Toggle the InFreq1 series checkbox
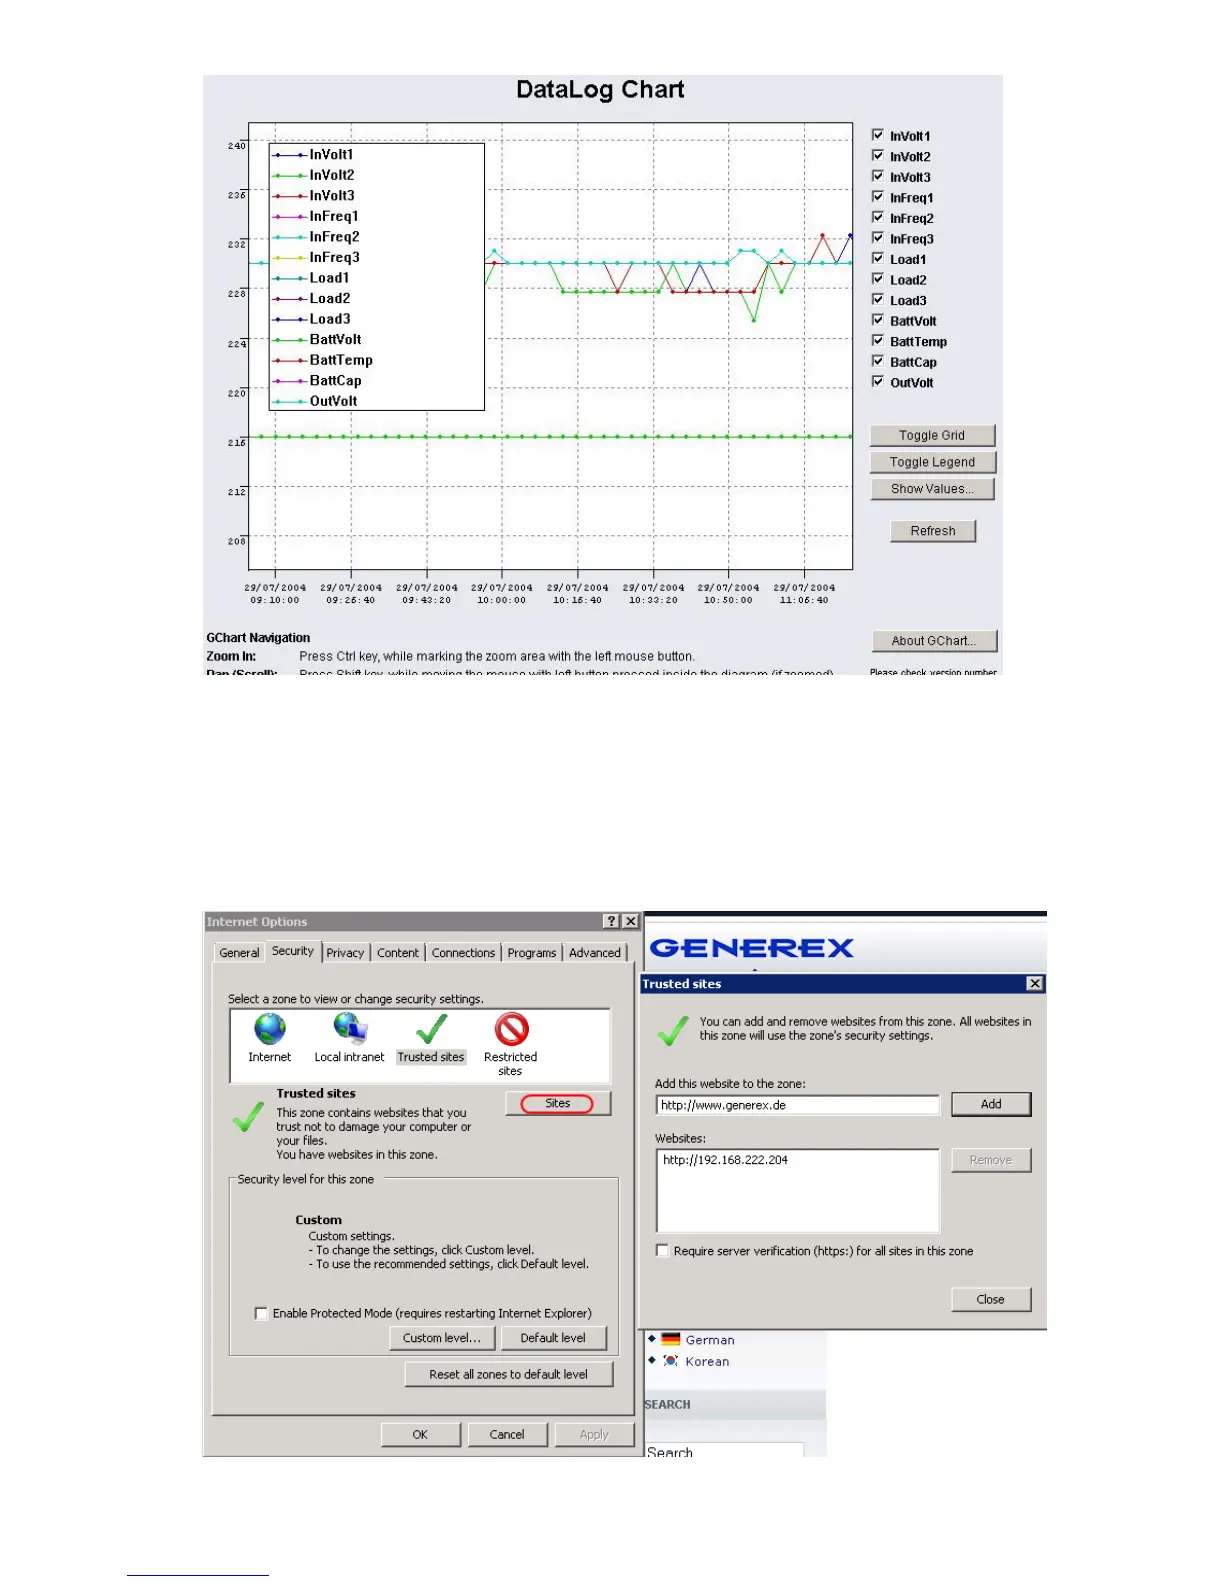Screen dimensions: 1224x1584 pyautogui.click(x=878, y=197)
